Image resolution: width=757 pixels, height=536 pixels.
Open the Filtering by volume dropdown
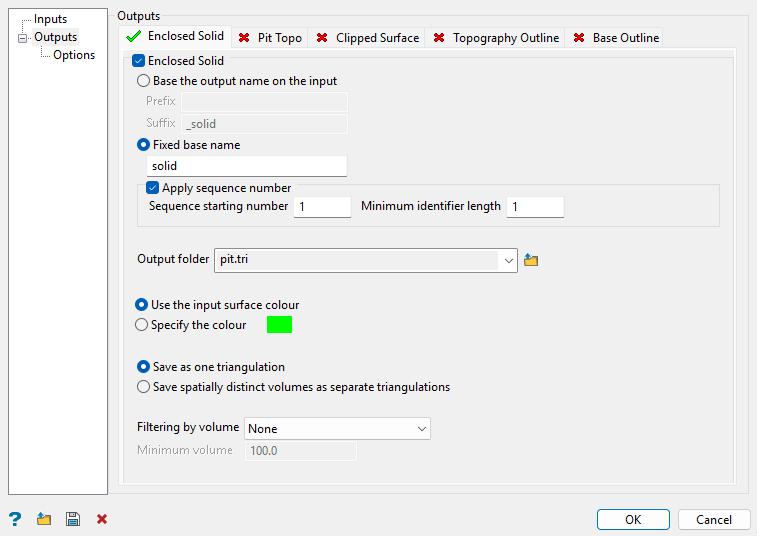click(x=420, y=428)
